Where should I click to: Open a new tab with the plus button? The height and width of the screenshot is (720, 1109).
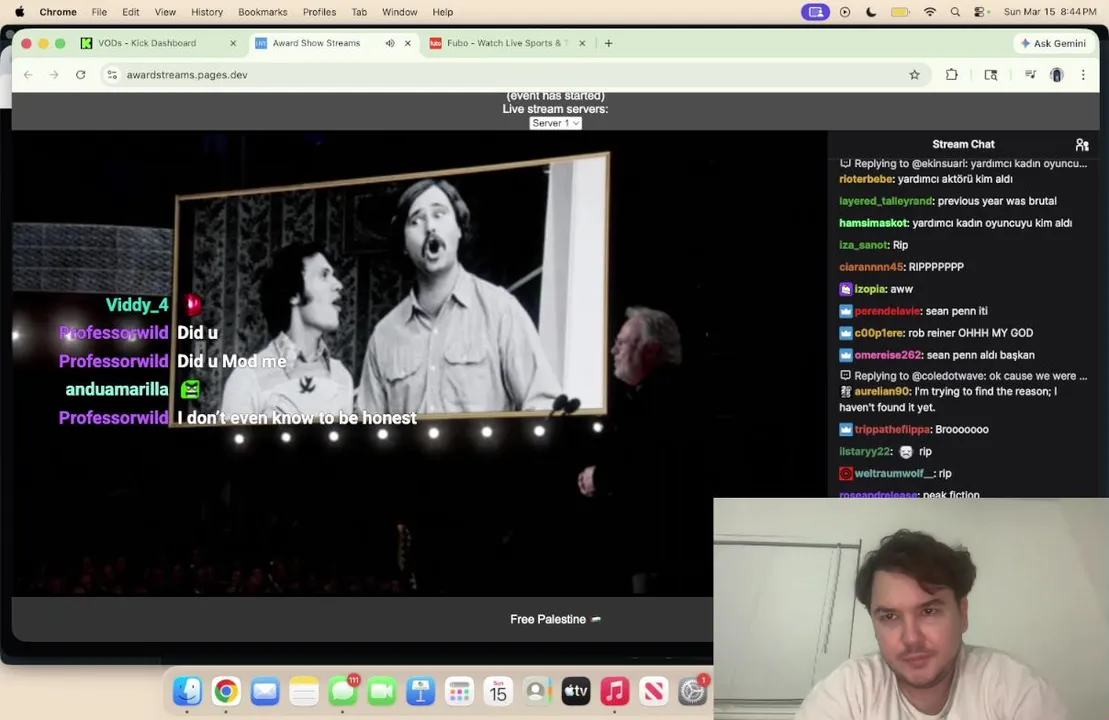pos(608,43)
